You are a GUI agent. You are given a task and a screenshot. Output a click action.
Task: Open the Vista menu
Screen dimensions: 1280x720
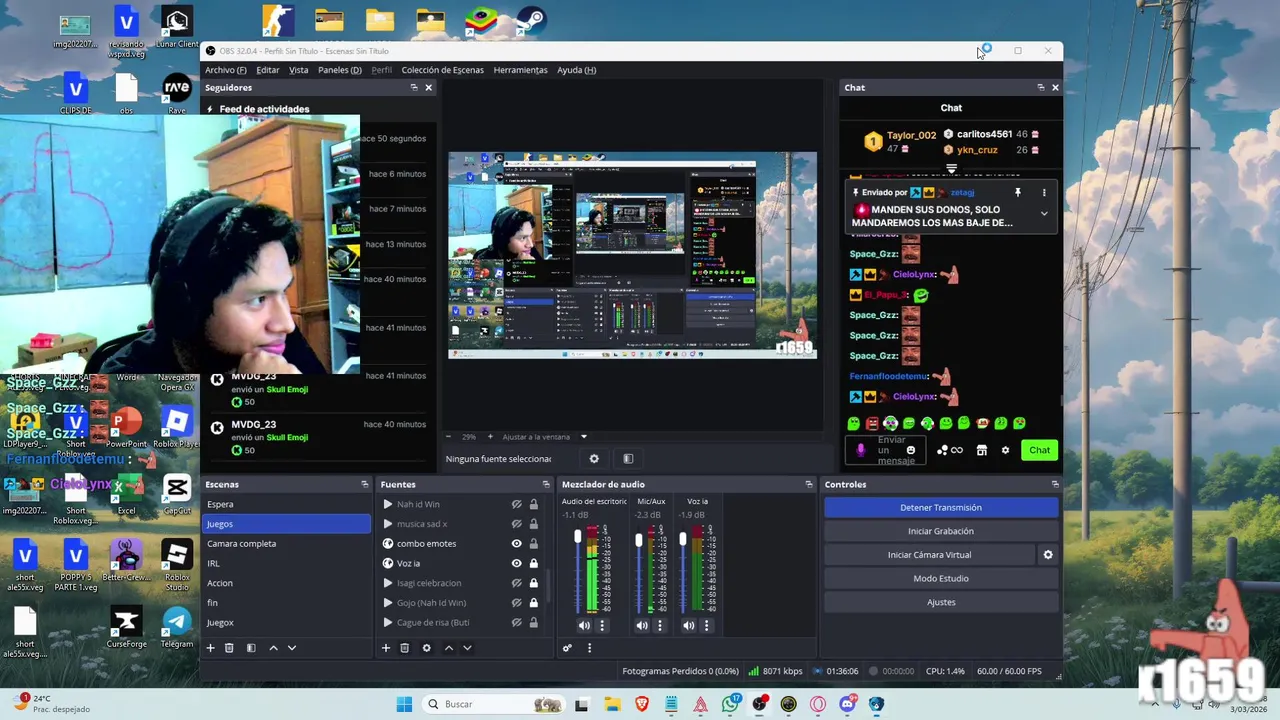tap(299, 70)
